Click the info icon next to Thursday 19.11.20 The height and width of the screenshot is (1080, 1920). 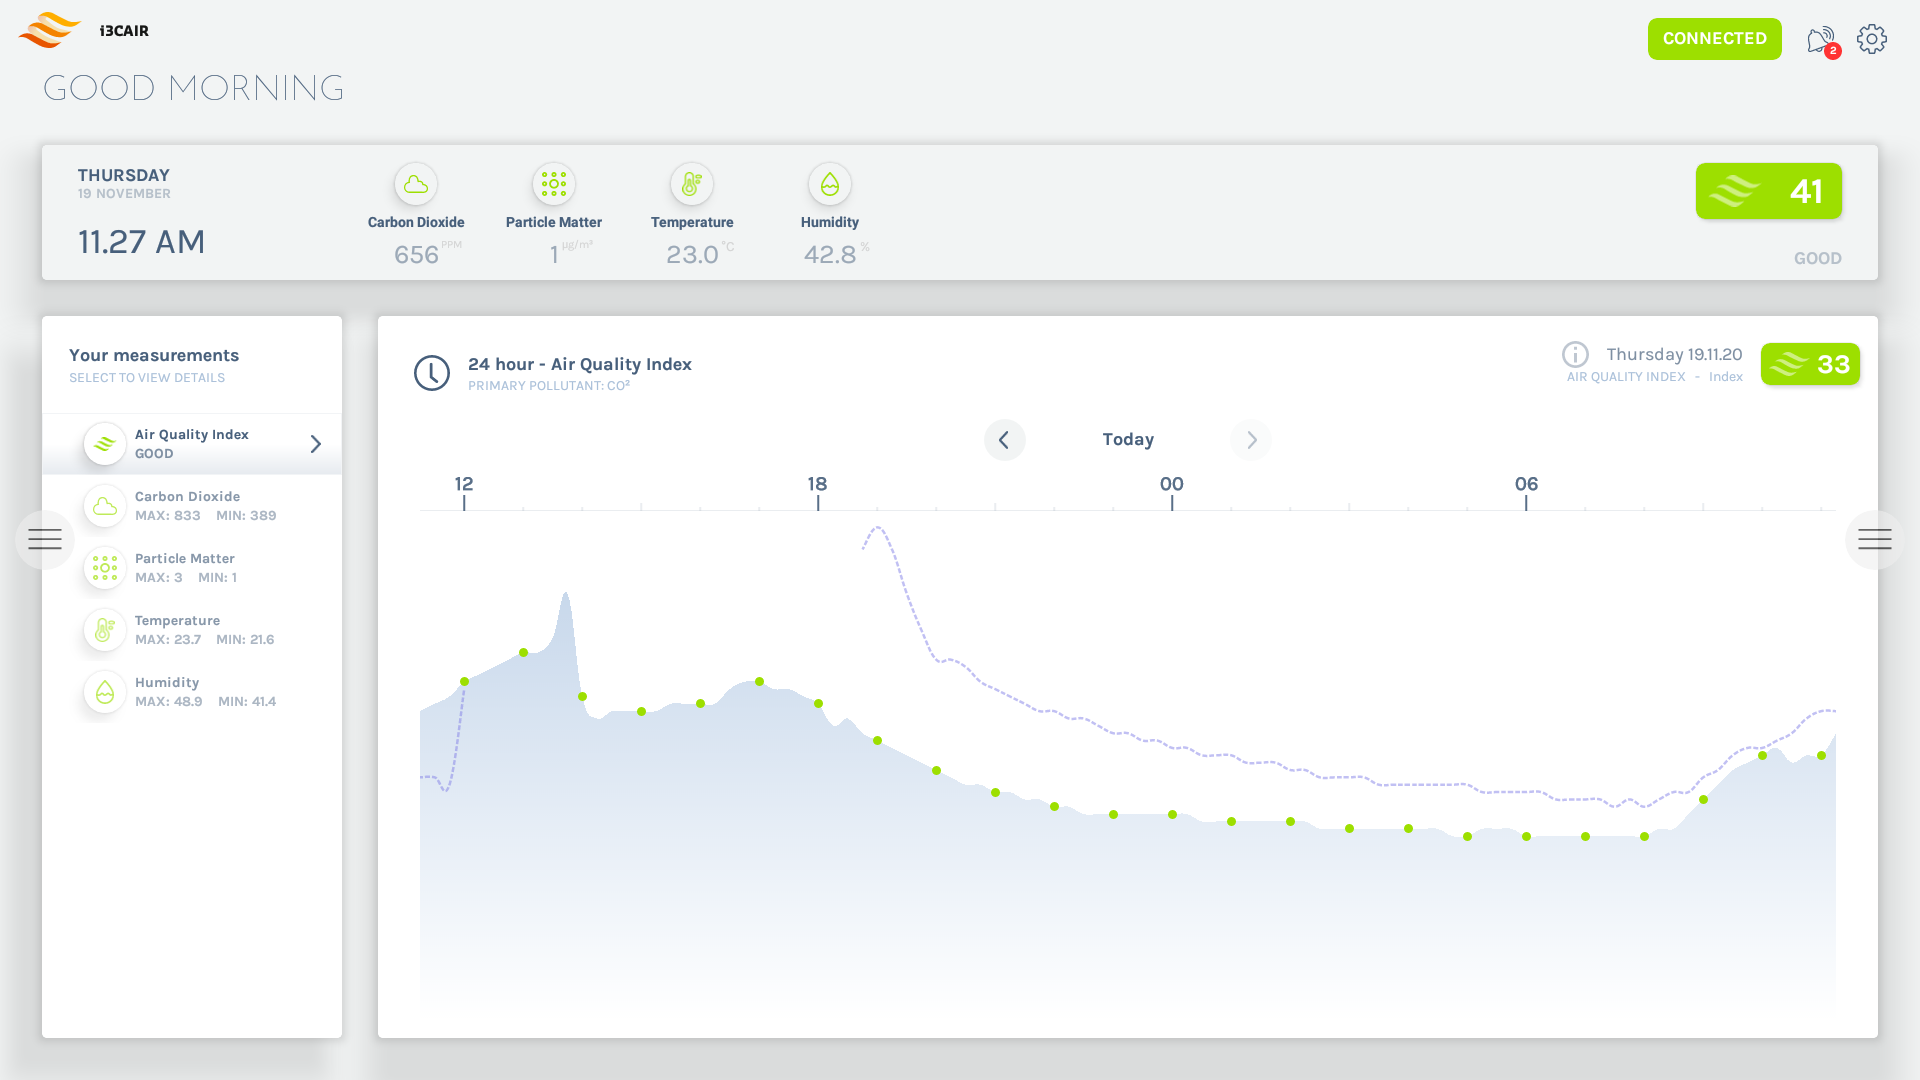pyautogui.click(x=1575, y=354)
